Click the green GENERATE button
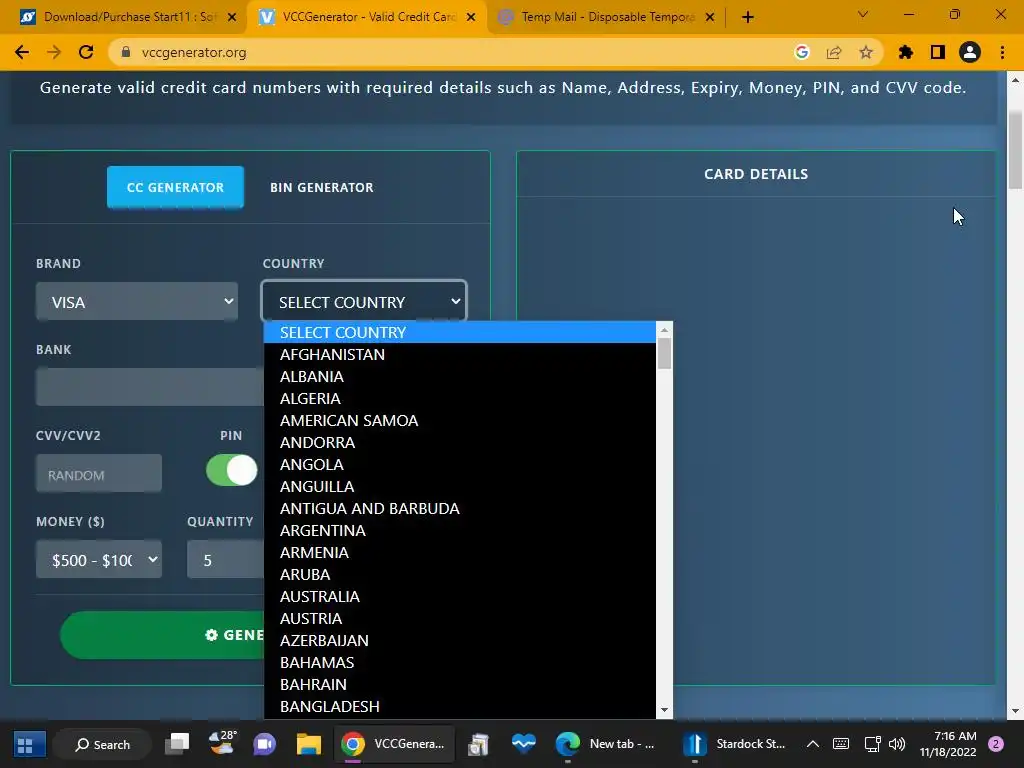The width and height of the screenshot is (1024, 768). point(162,635)
